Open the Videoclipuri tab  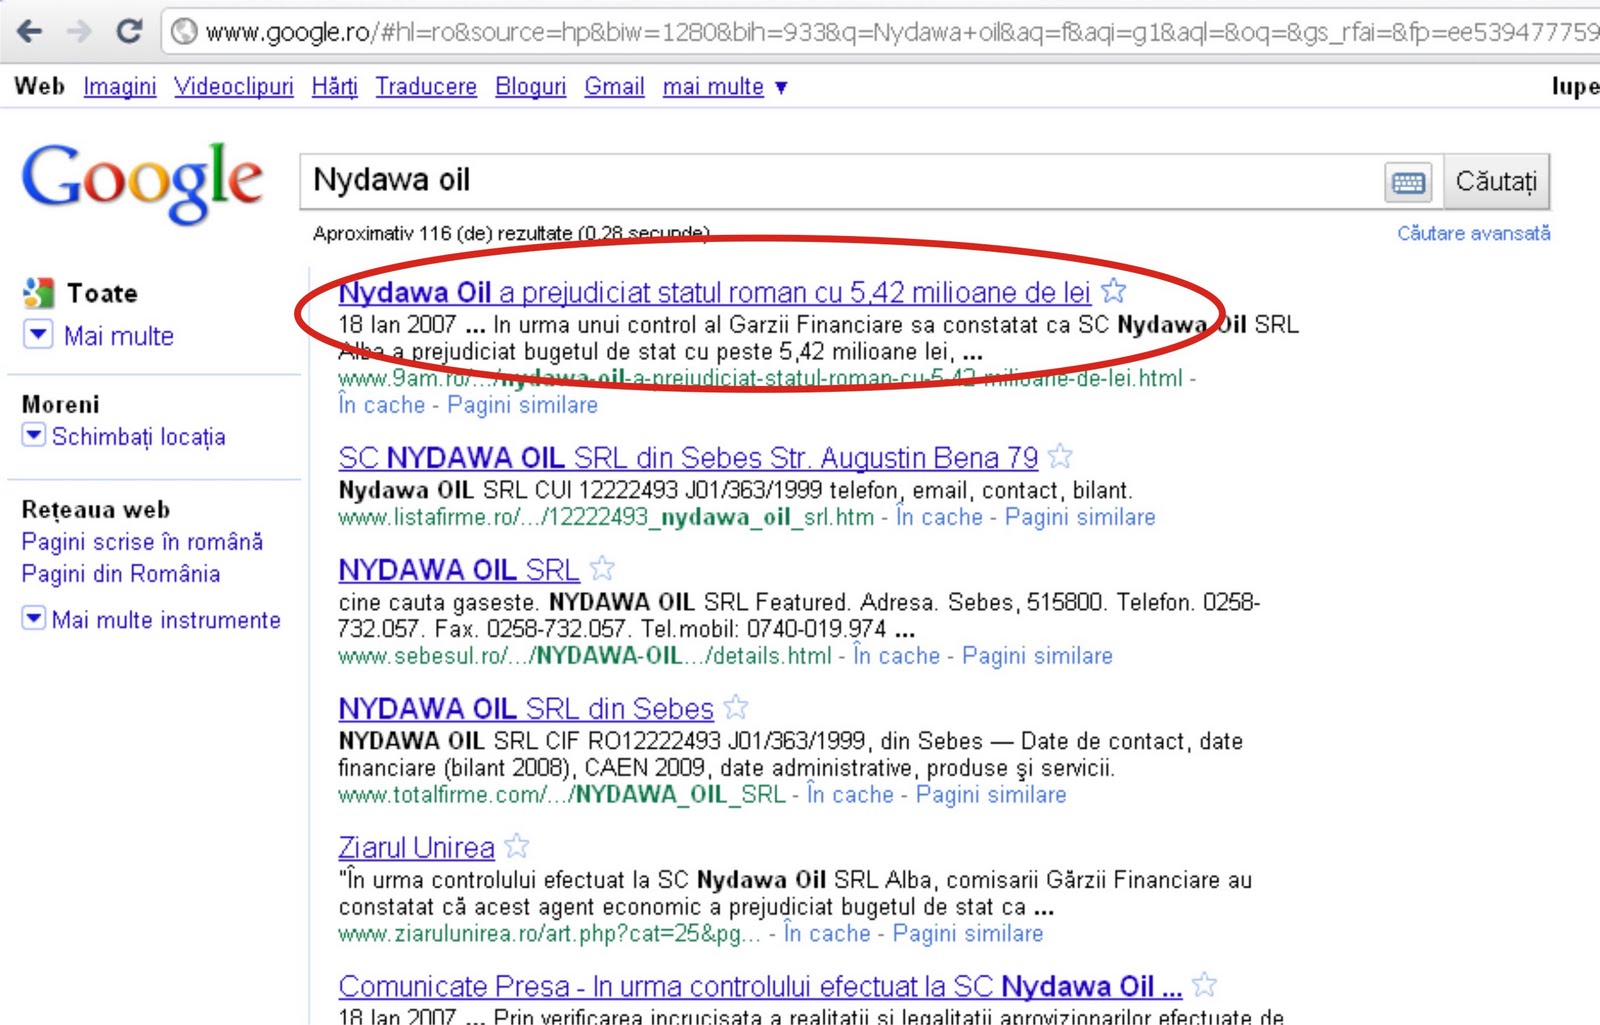[234, 87]
